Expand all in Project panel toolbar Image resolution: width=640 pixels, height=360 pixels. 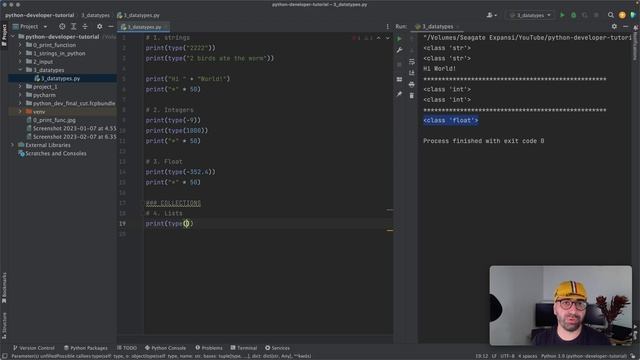pos(73,27)
